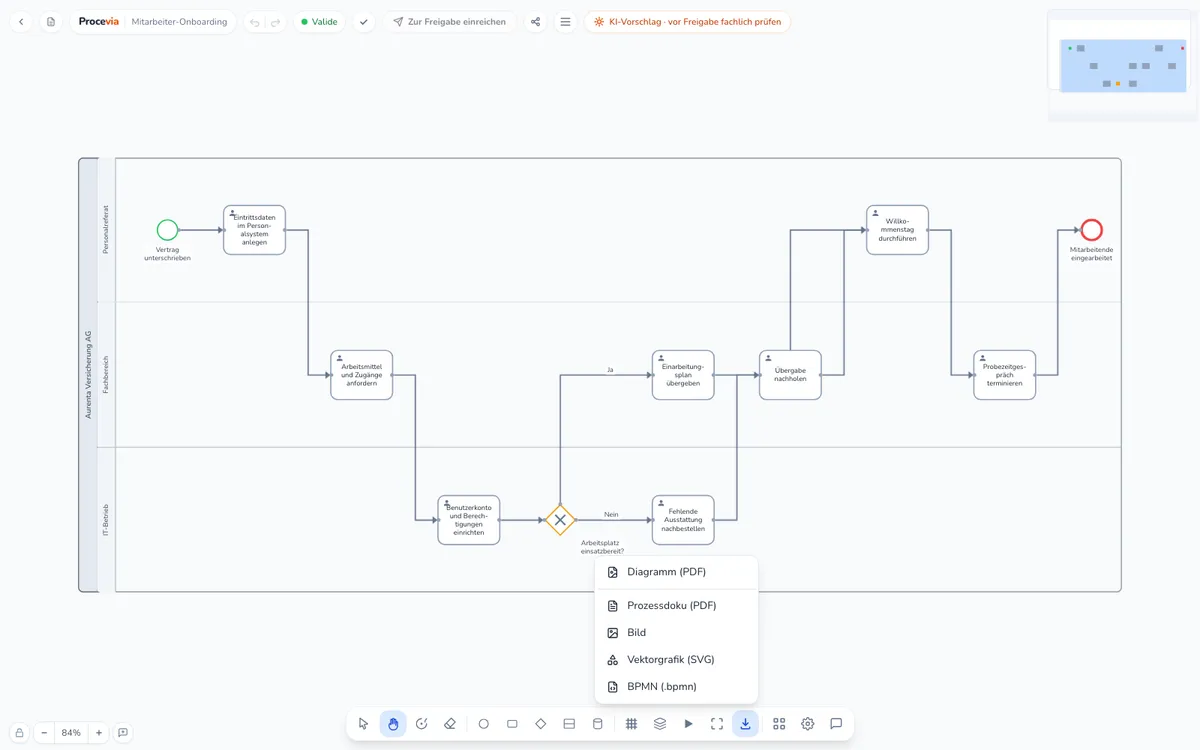Screen dimensions: 1200x750
Task: Activate the hand pan tool
Action: [393, 724]
